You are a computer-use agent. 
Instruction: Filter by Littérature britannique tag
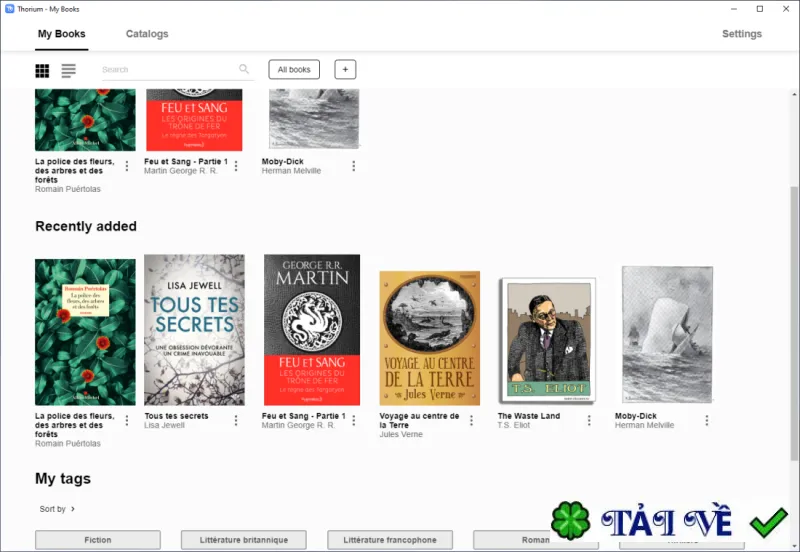pyautogui.click(x=244, y=540)
